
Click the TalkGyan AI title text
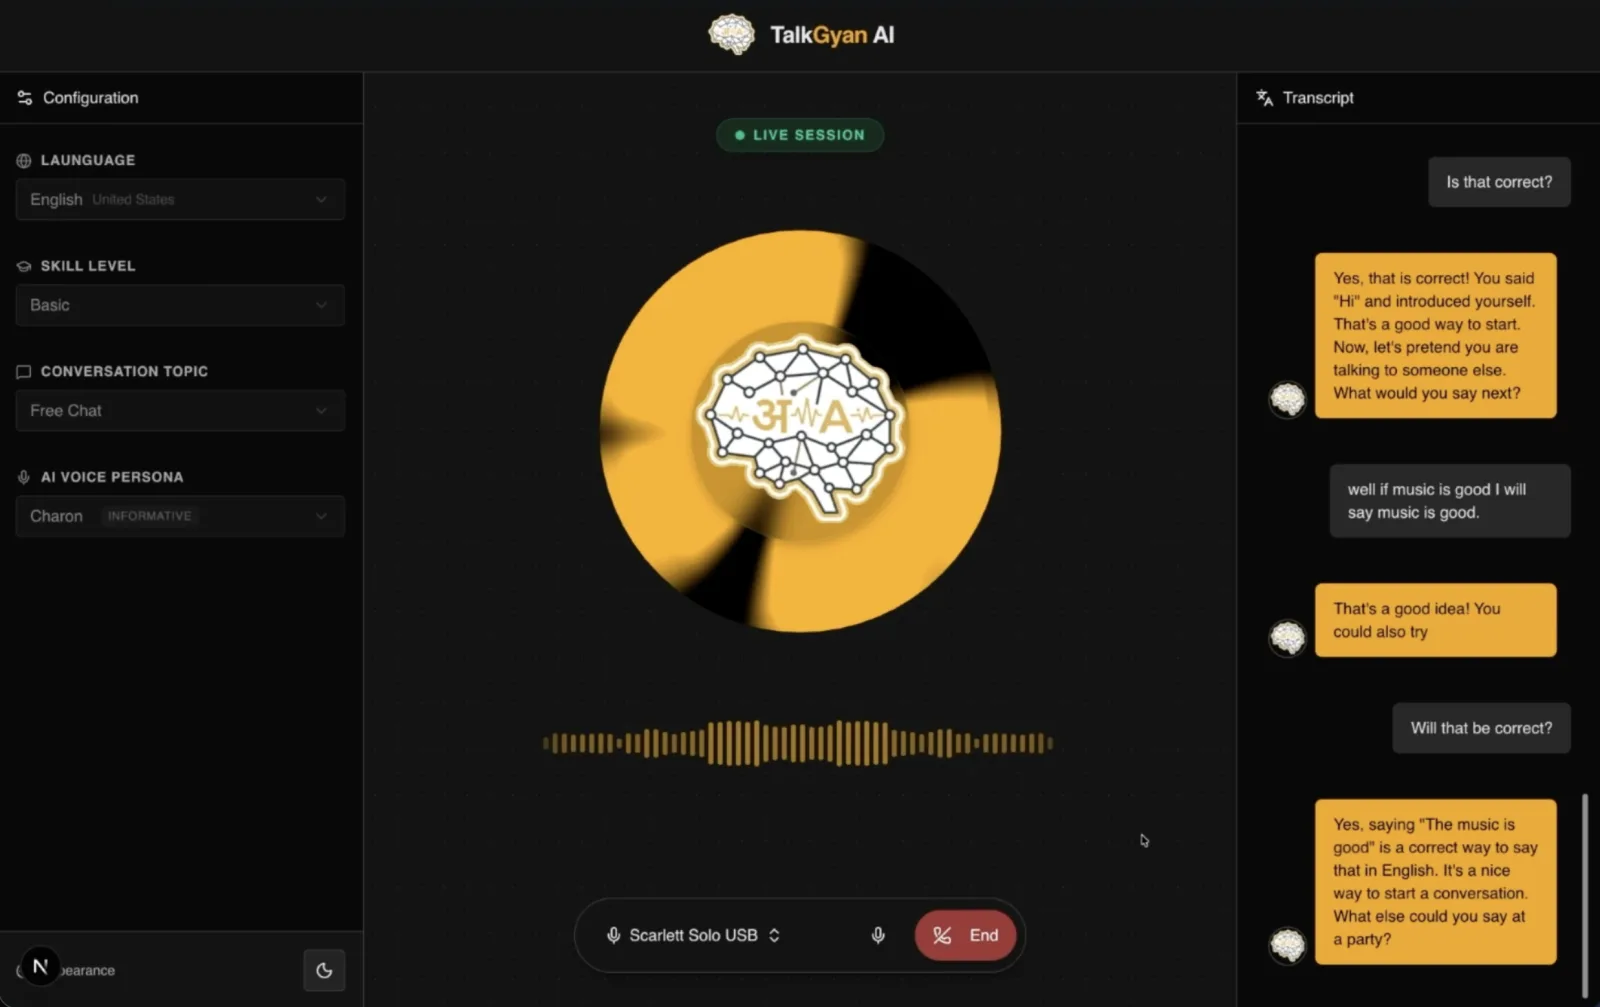coord(832,35)
